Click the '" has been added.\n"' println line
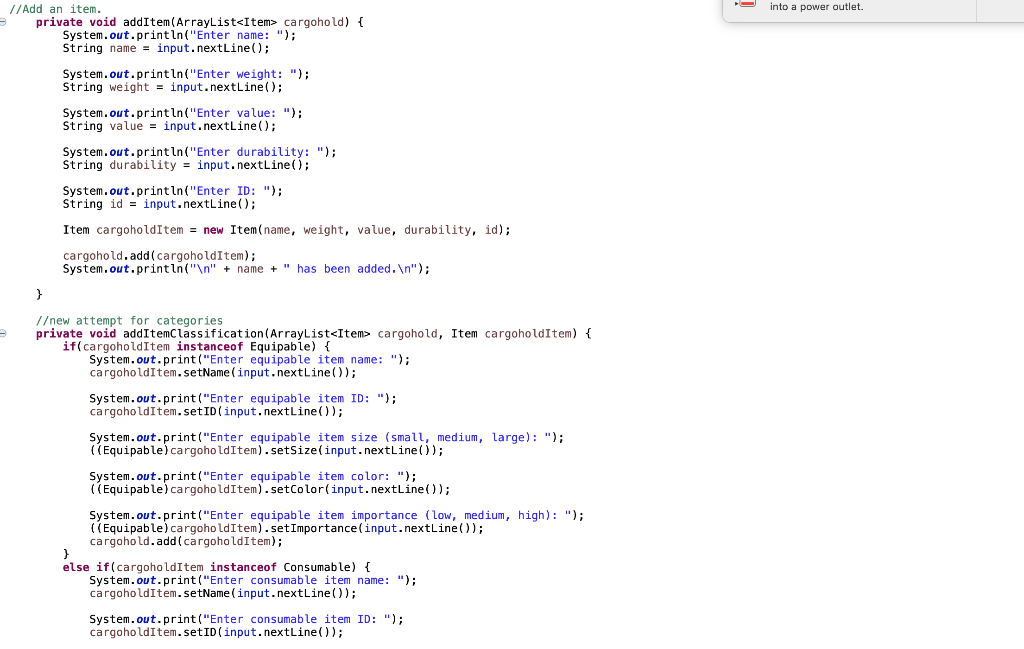1024x649 pixels. (x=246, y=269)
